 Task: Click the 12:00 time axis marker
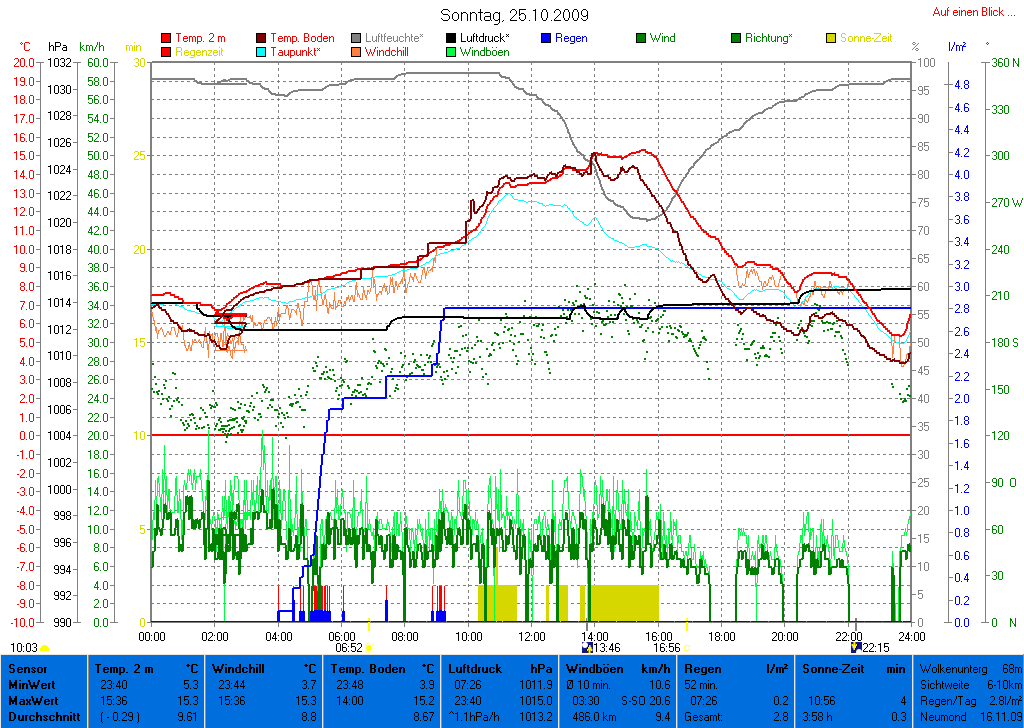[531, 635]
